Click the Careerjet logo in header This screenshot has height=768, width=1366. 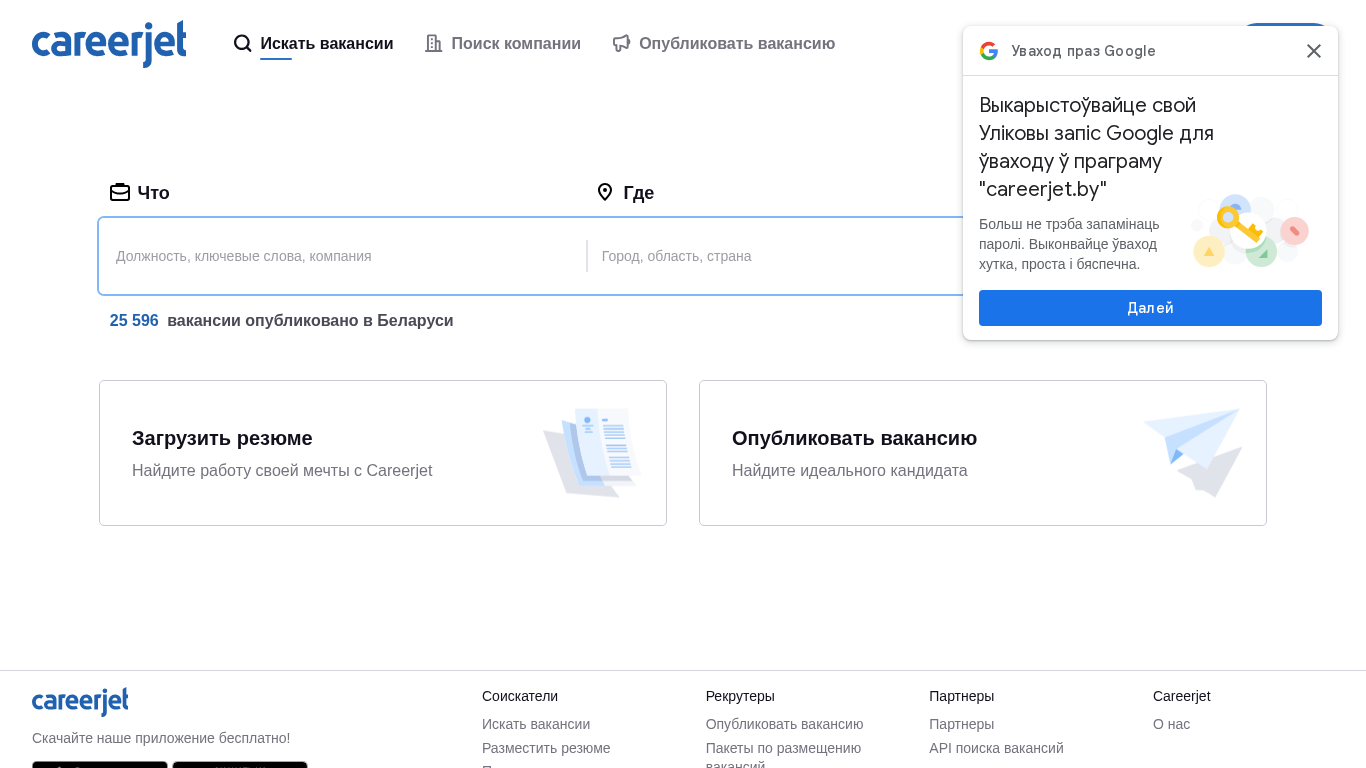coord(109,44)
